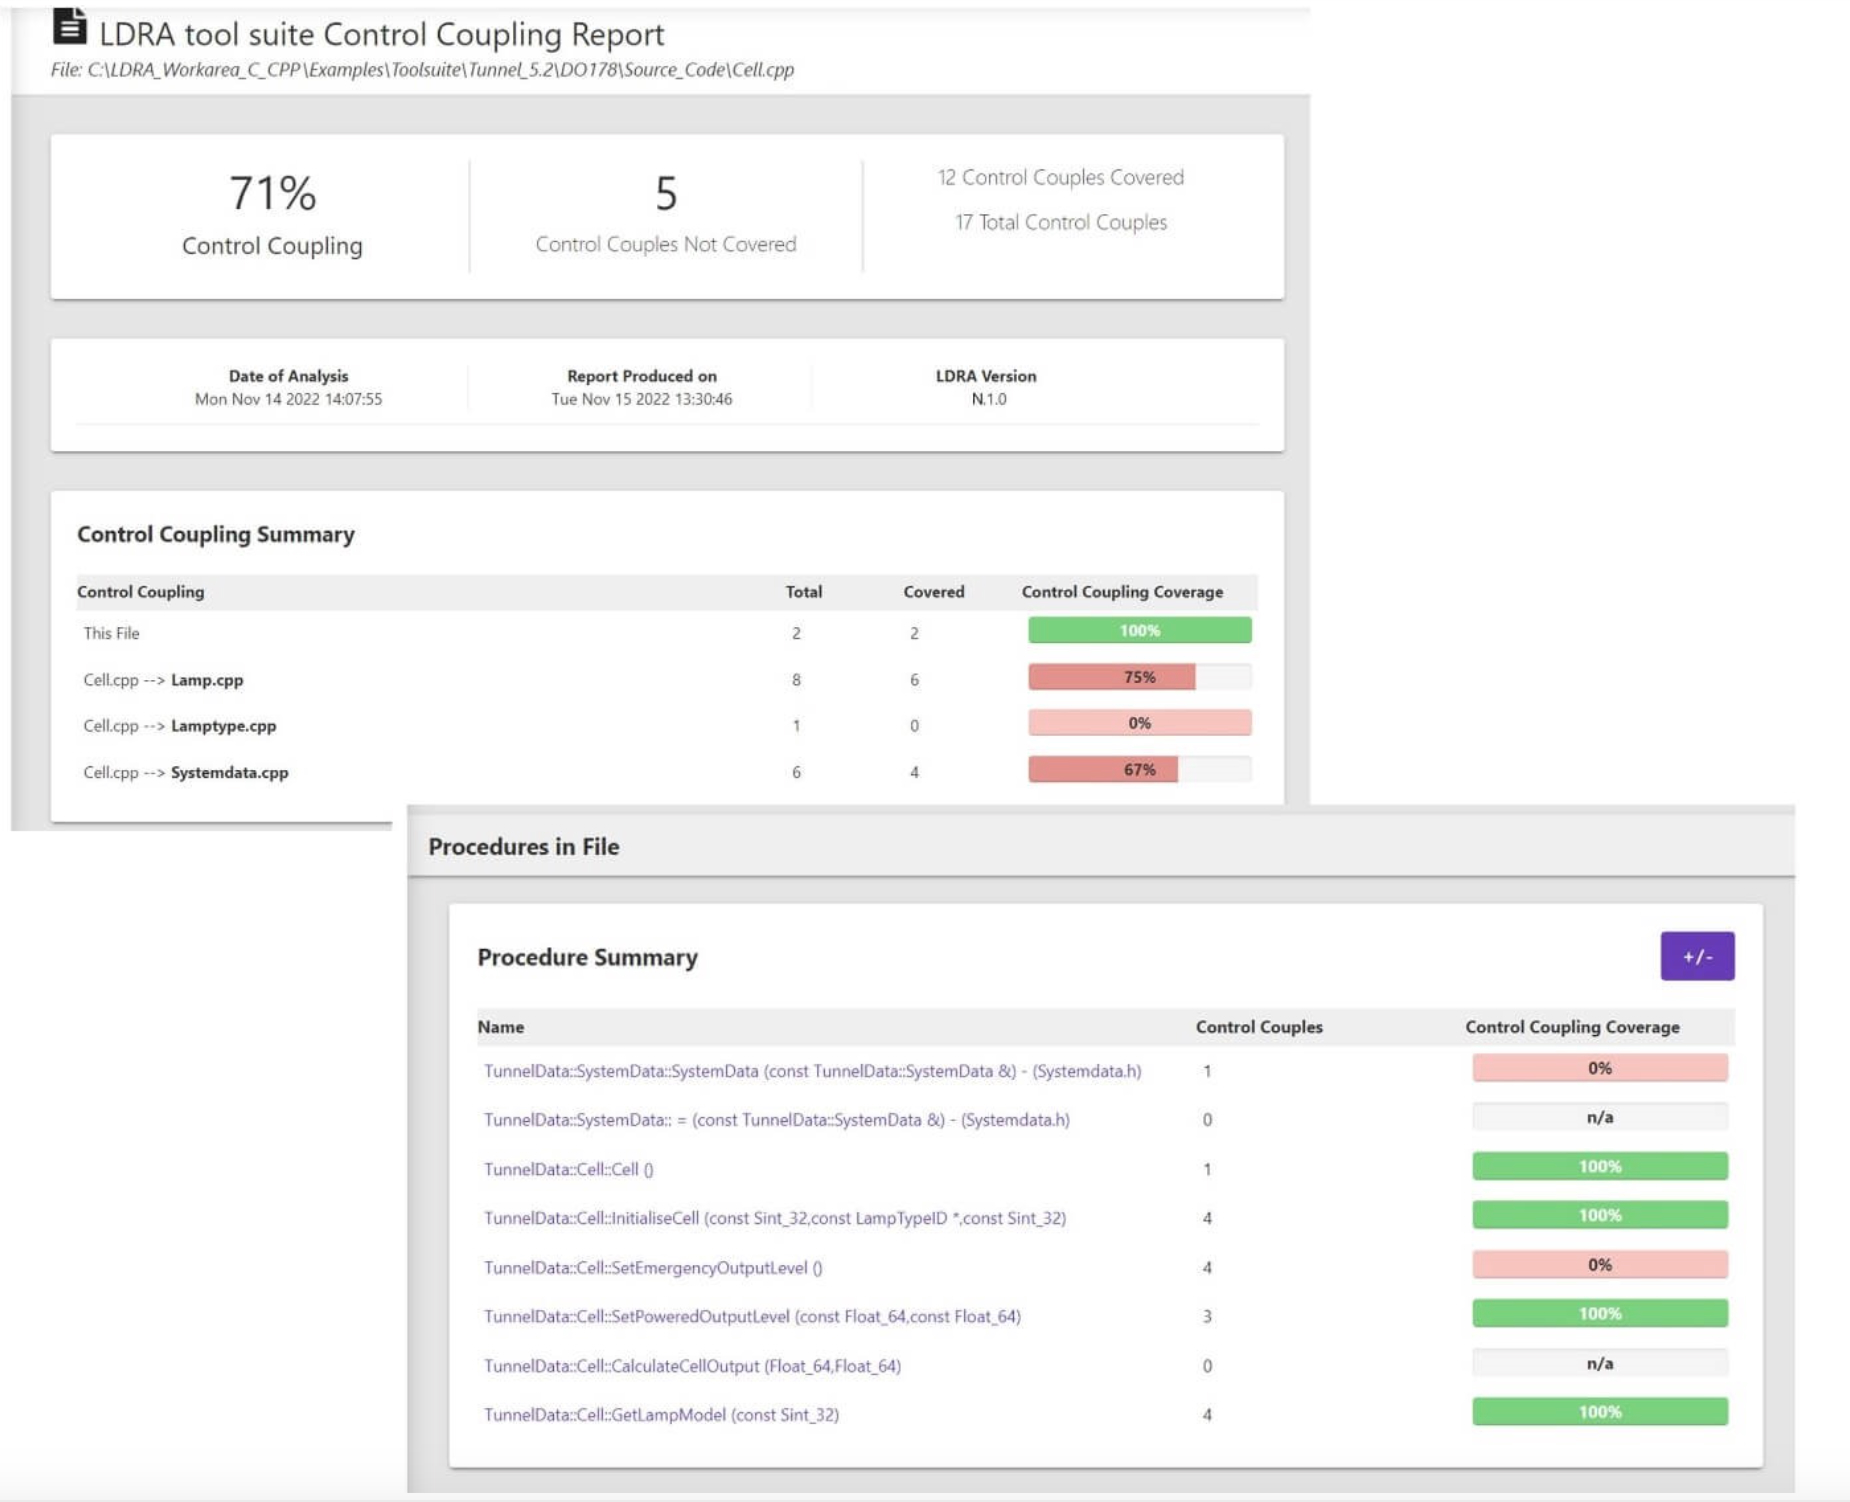The image size is (1850, 1502).
Task: Open TunnelData::SystemData:: = operator link
Action: tap(776, 1120)
